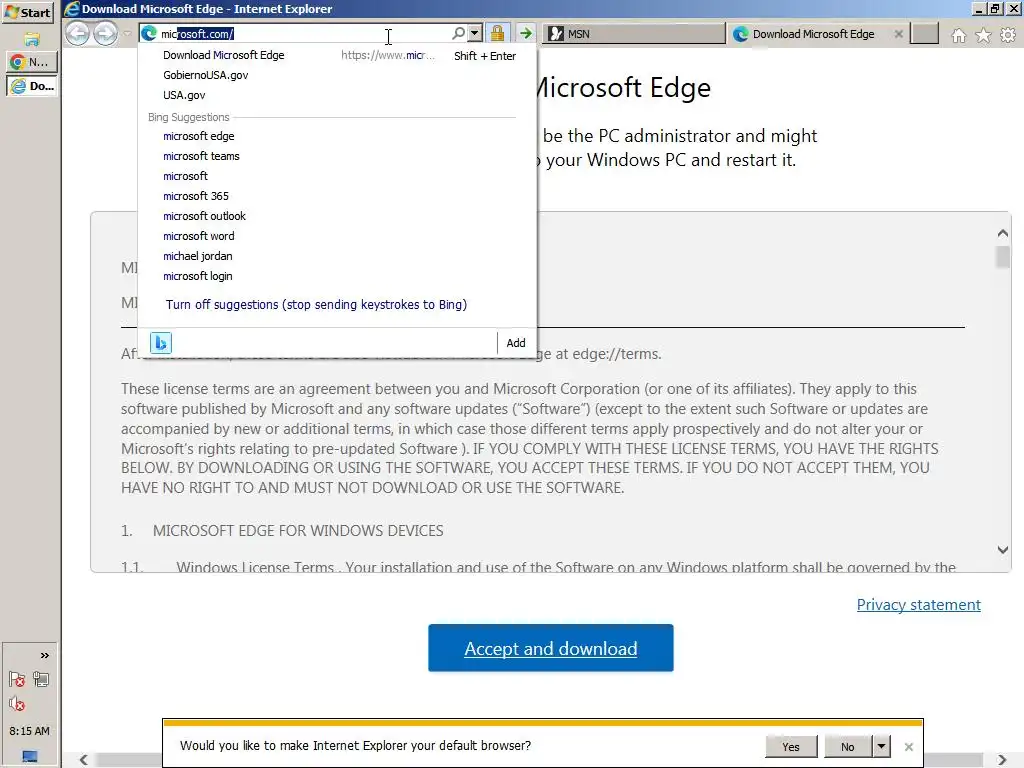Screen dimensions: 1024x768
Task: Open the network tray icon
Action: (41, 680)
